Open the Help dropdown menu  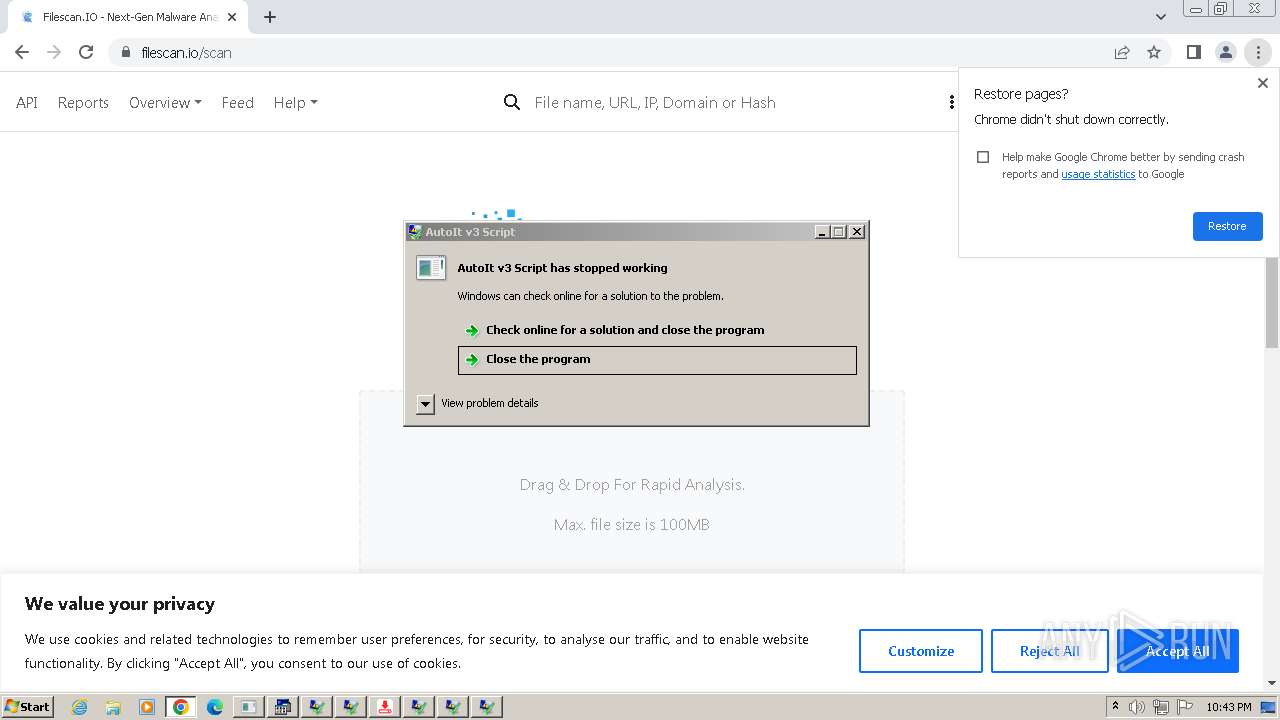click(x=295, y=102)
